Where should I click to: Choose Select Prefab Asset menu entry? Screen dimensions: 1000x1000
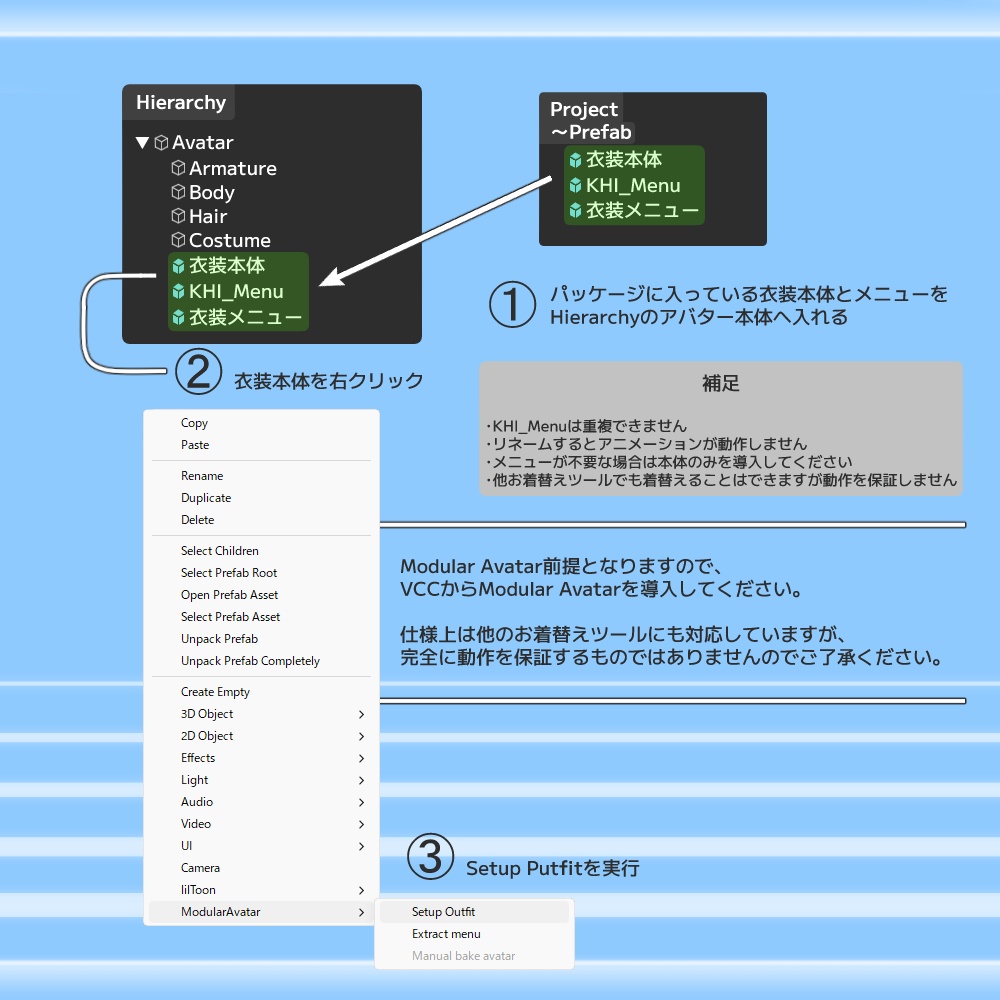tap(261, 617)
